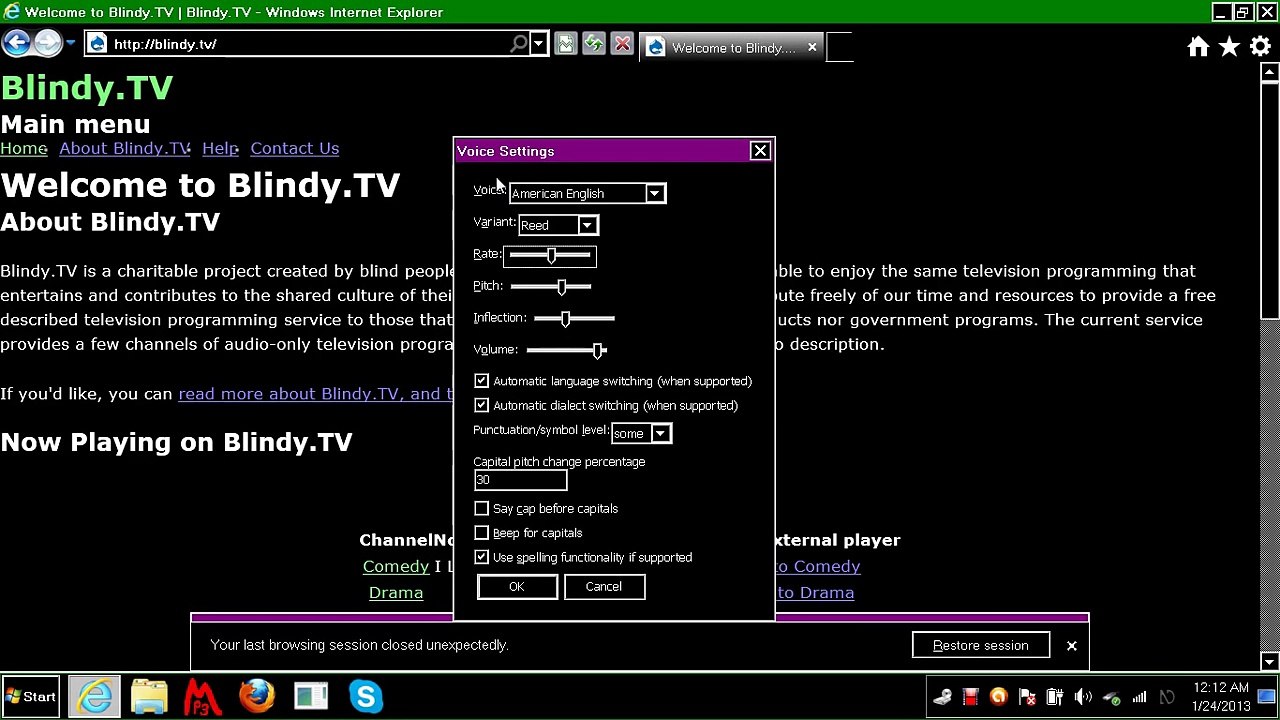Click the Pitch slider thumb
This screenshot has width=1280, height=720.
[561, 287]
